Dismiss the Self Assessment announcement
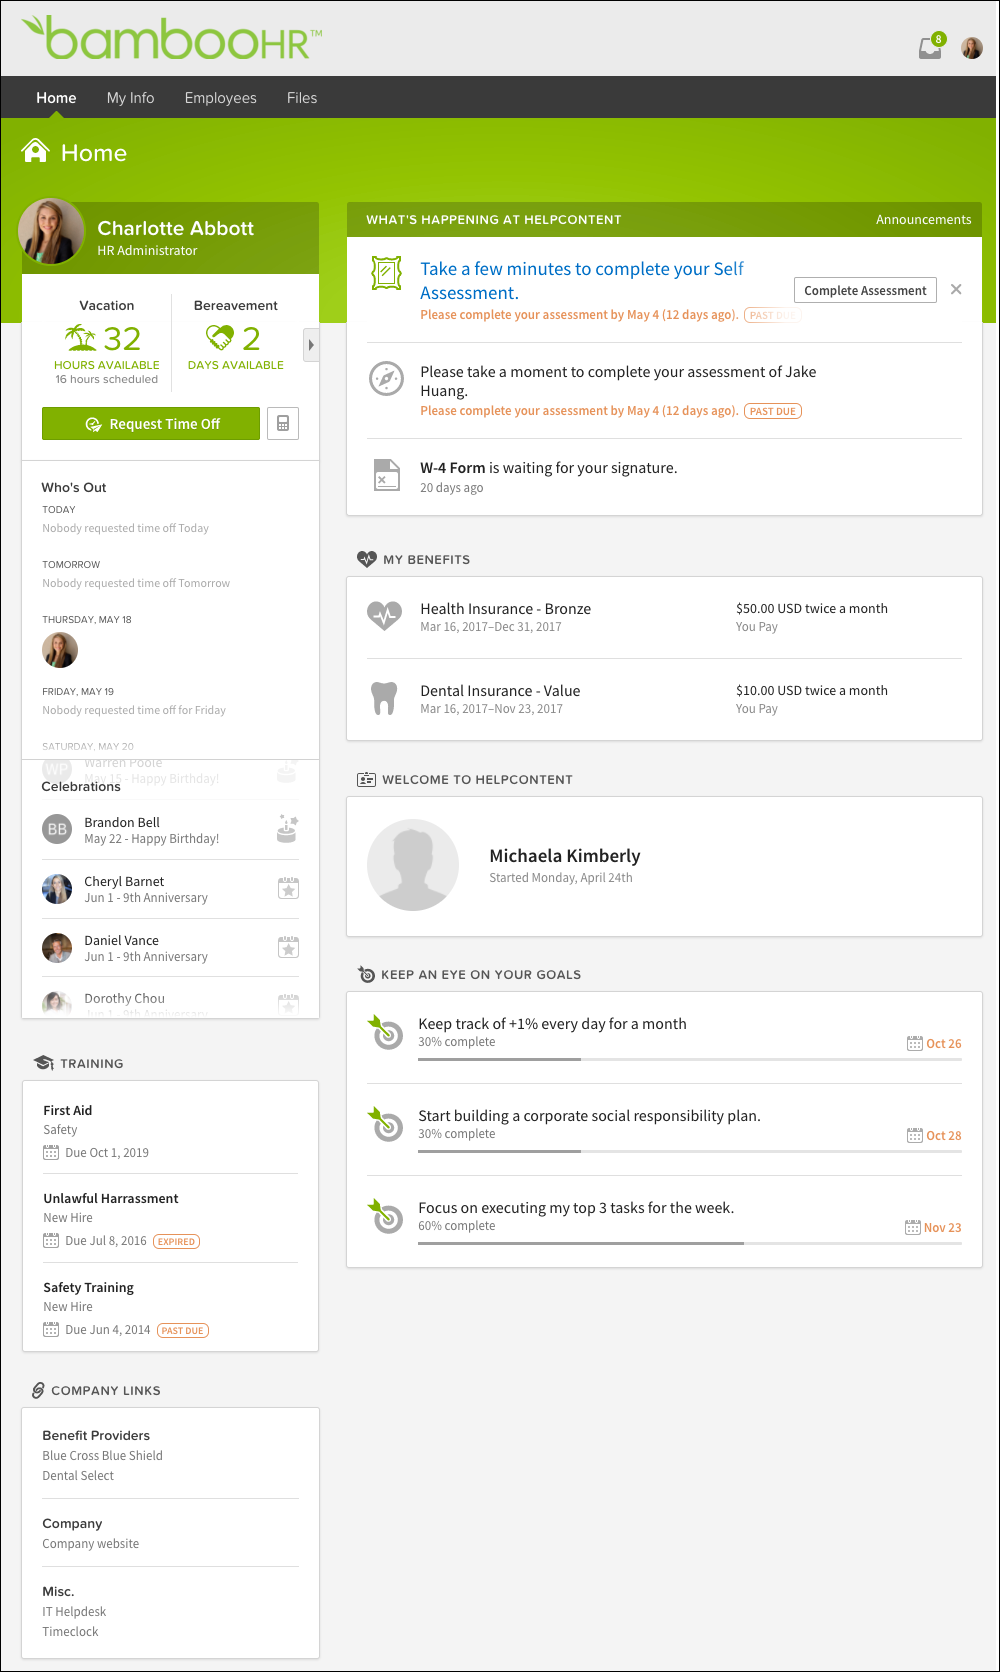The image size is (1000, 1672). coord(956,289)
